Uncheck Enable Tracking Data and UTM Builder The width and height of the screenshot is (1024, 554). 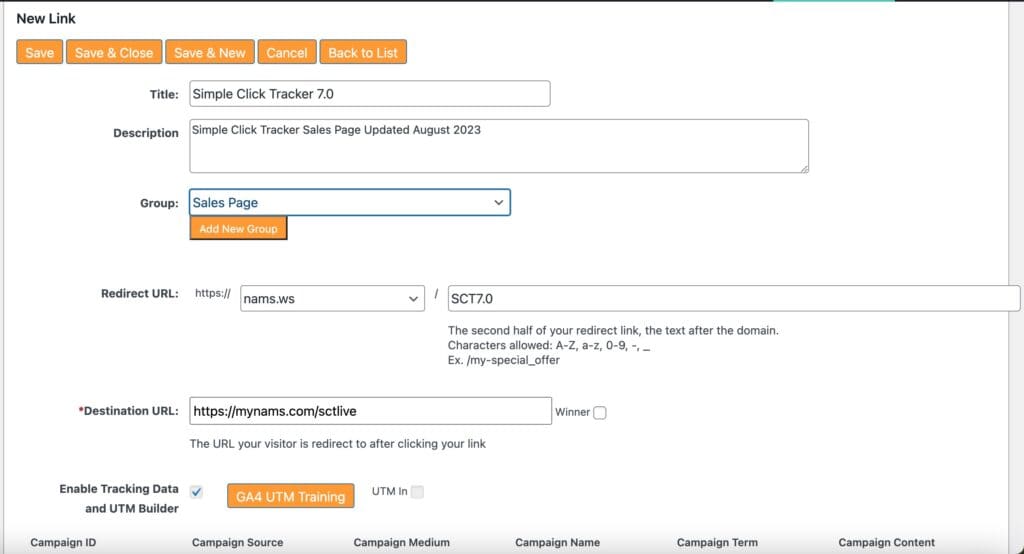(196, 492)
